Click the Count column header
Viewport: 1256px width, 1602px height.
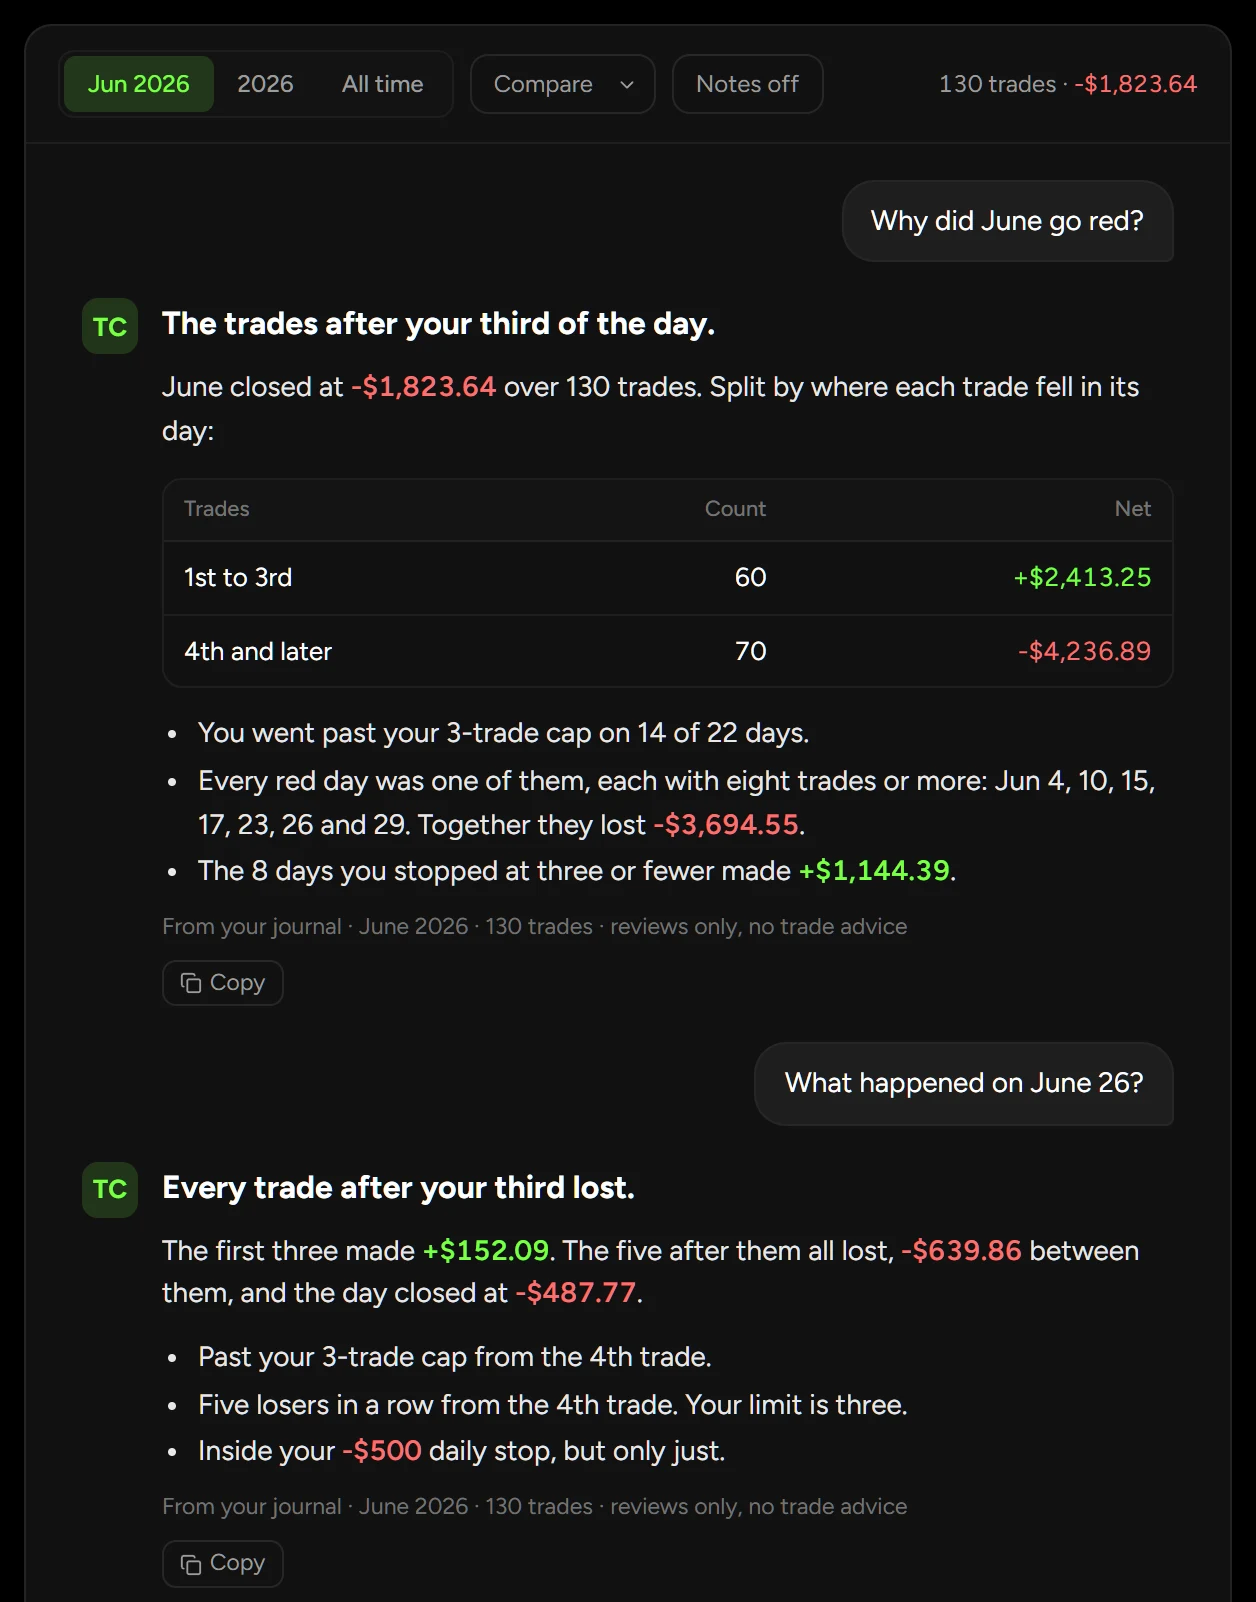[x=735, y=509]
